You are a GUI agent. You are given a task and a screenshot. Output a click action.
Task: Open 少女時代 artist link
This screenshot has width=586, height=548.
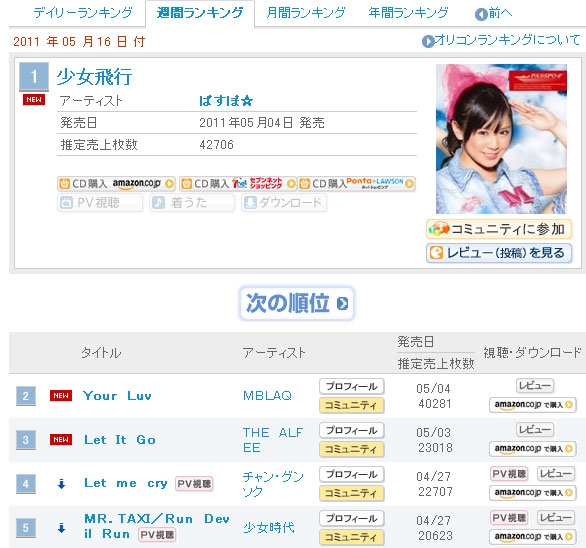click(x=269, y=527)
